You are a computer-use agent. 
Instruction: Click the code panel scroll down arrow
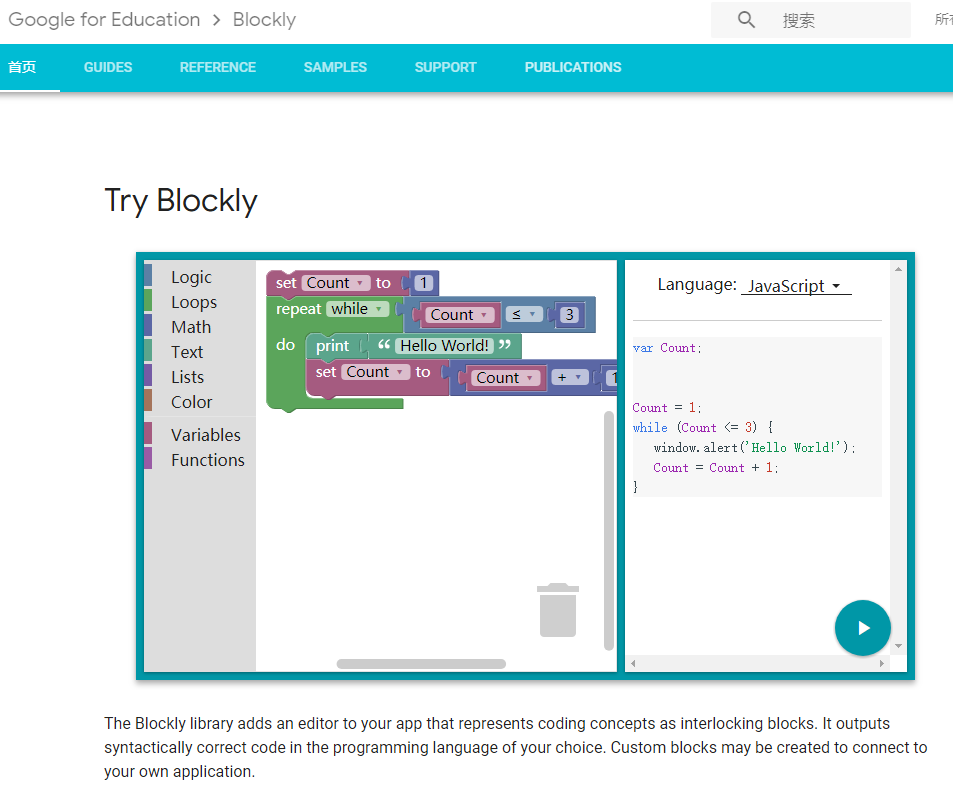tap(898, 646)
